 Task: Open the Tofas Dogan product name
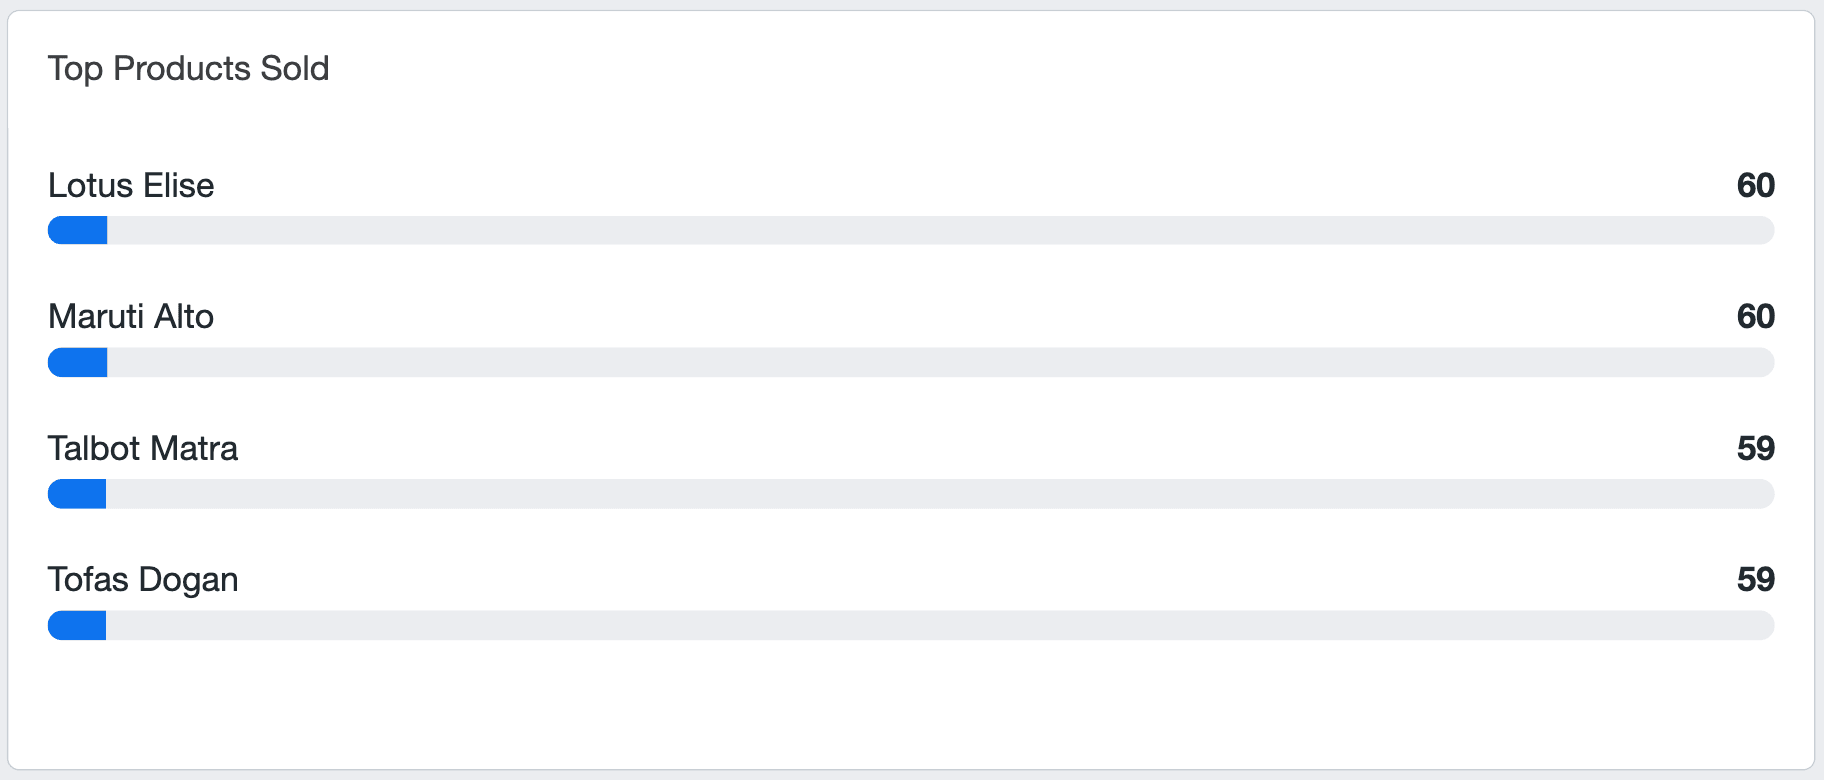[x=143, y=579]
